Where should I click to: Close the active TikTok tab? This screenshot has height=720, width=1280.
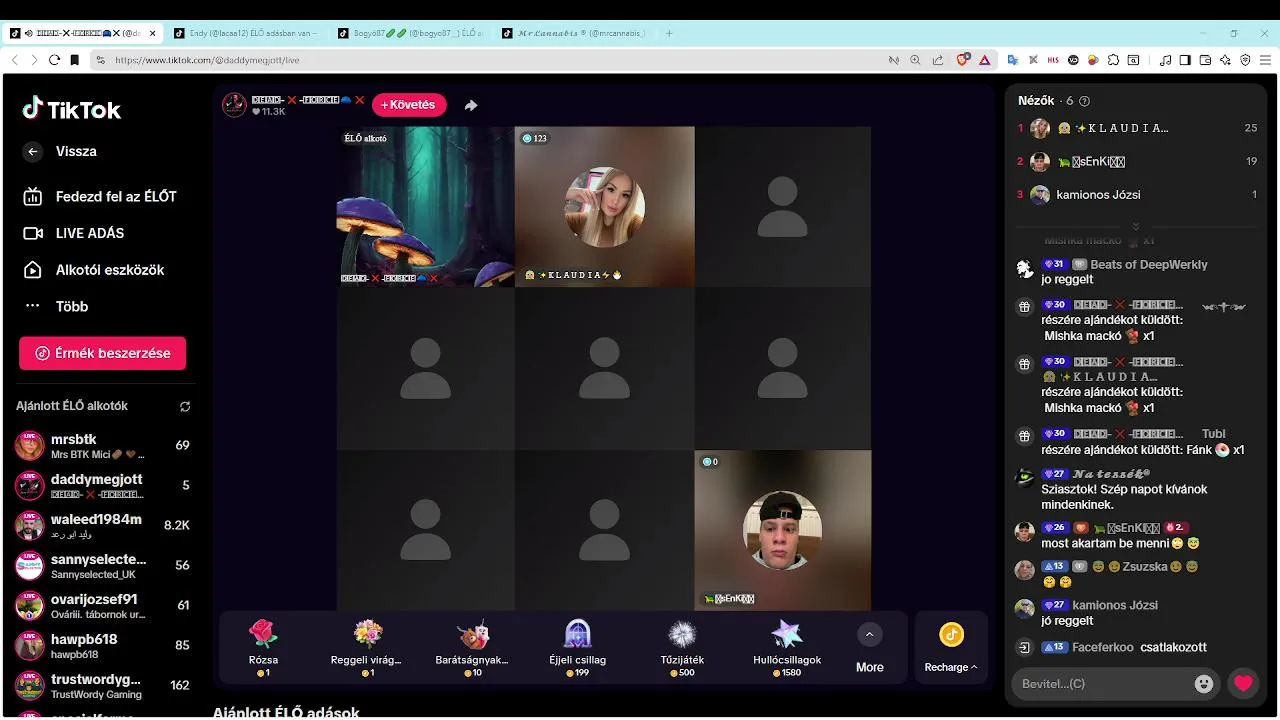pos(153,33)
